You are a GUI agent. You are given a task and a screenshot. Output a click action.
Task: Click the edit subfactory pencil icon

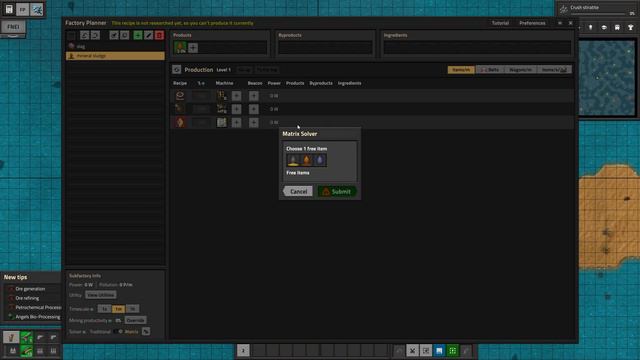[149, 36]
